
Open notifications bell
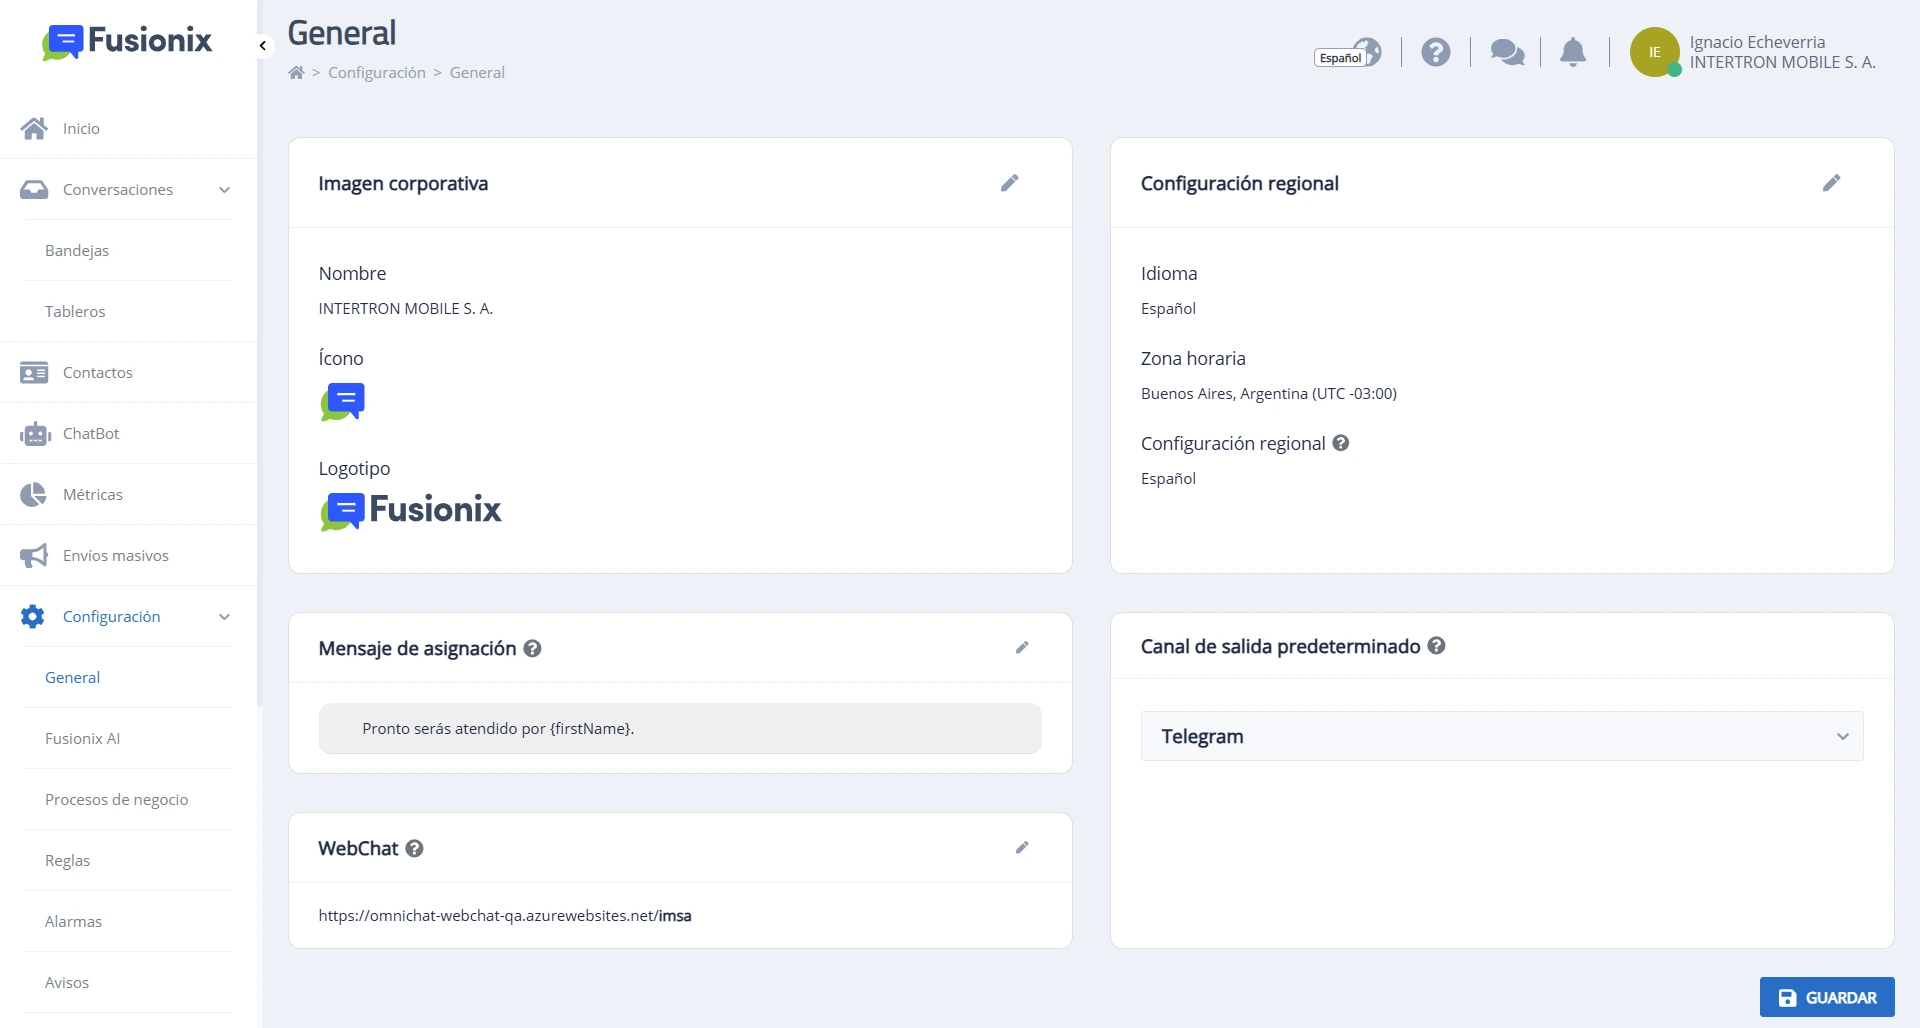pos(1573,52)
